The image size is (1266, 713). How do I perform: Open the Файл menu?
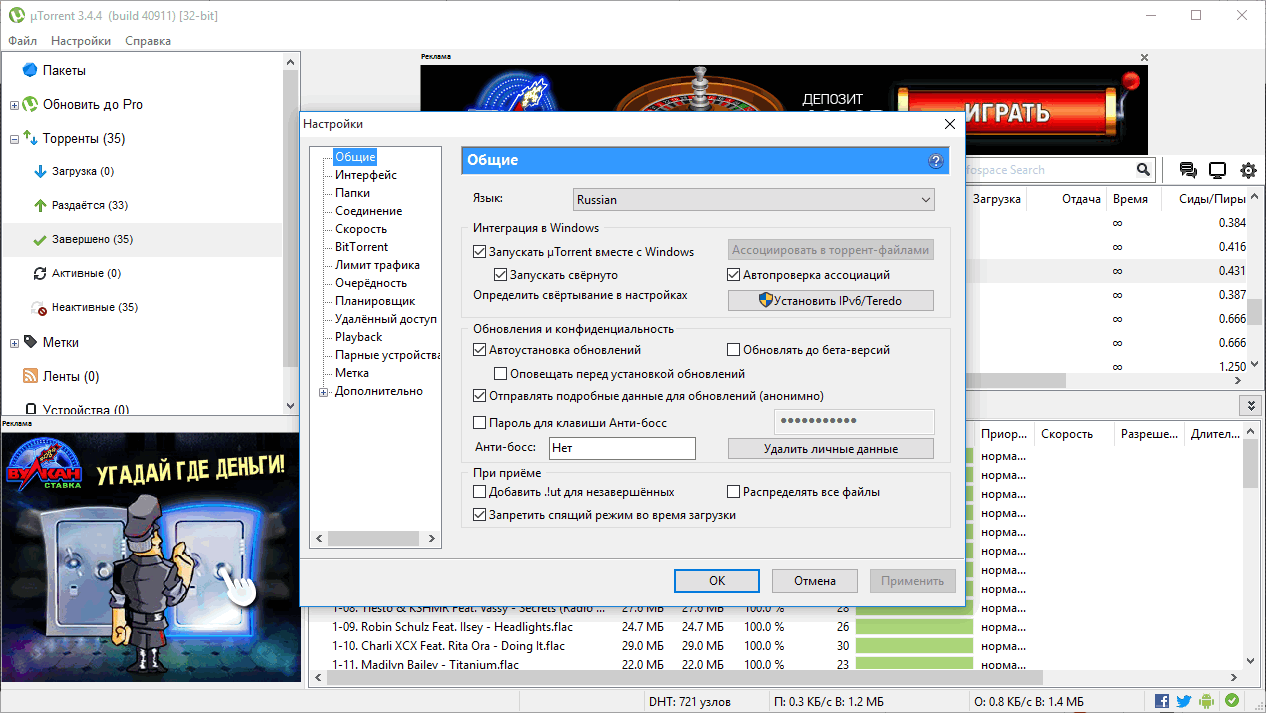tap(22, 41)
